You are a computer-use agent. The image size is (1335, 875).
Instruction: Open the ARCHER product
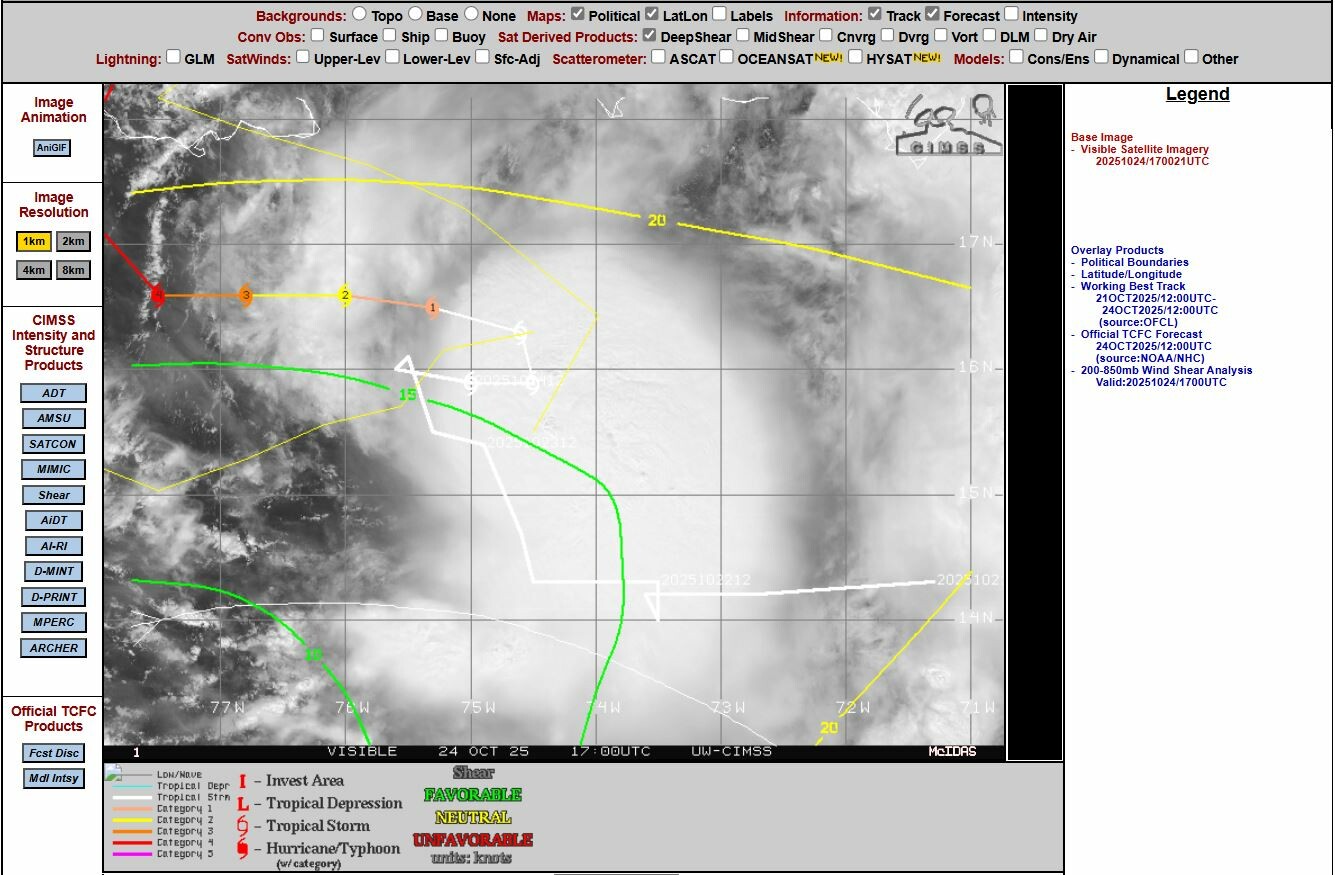[54, 648]
